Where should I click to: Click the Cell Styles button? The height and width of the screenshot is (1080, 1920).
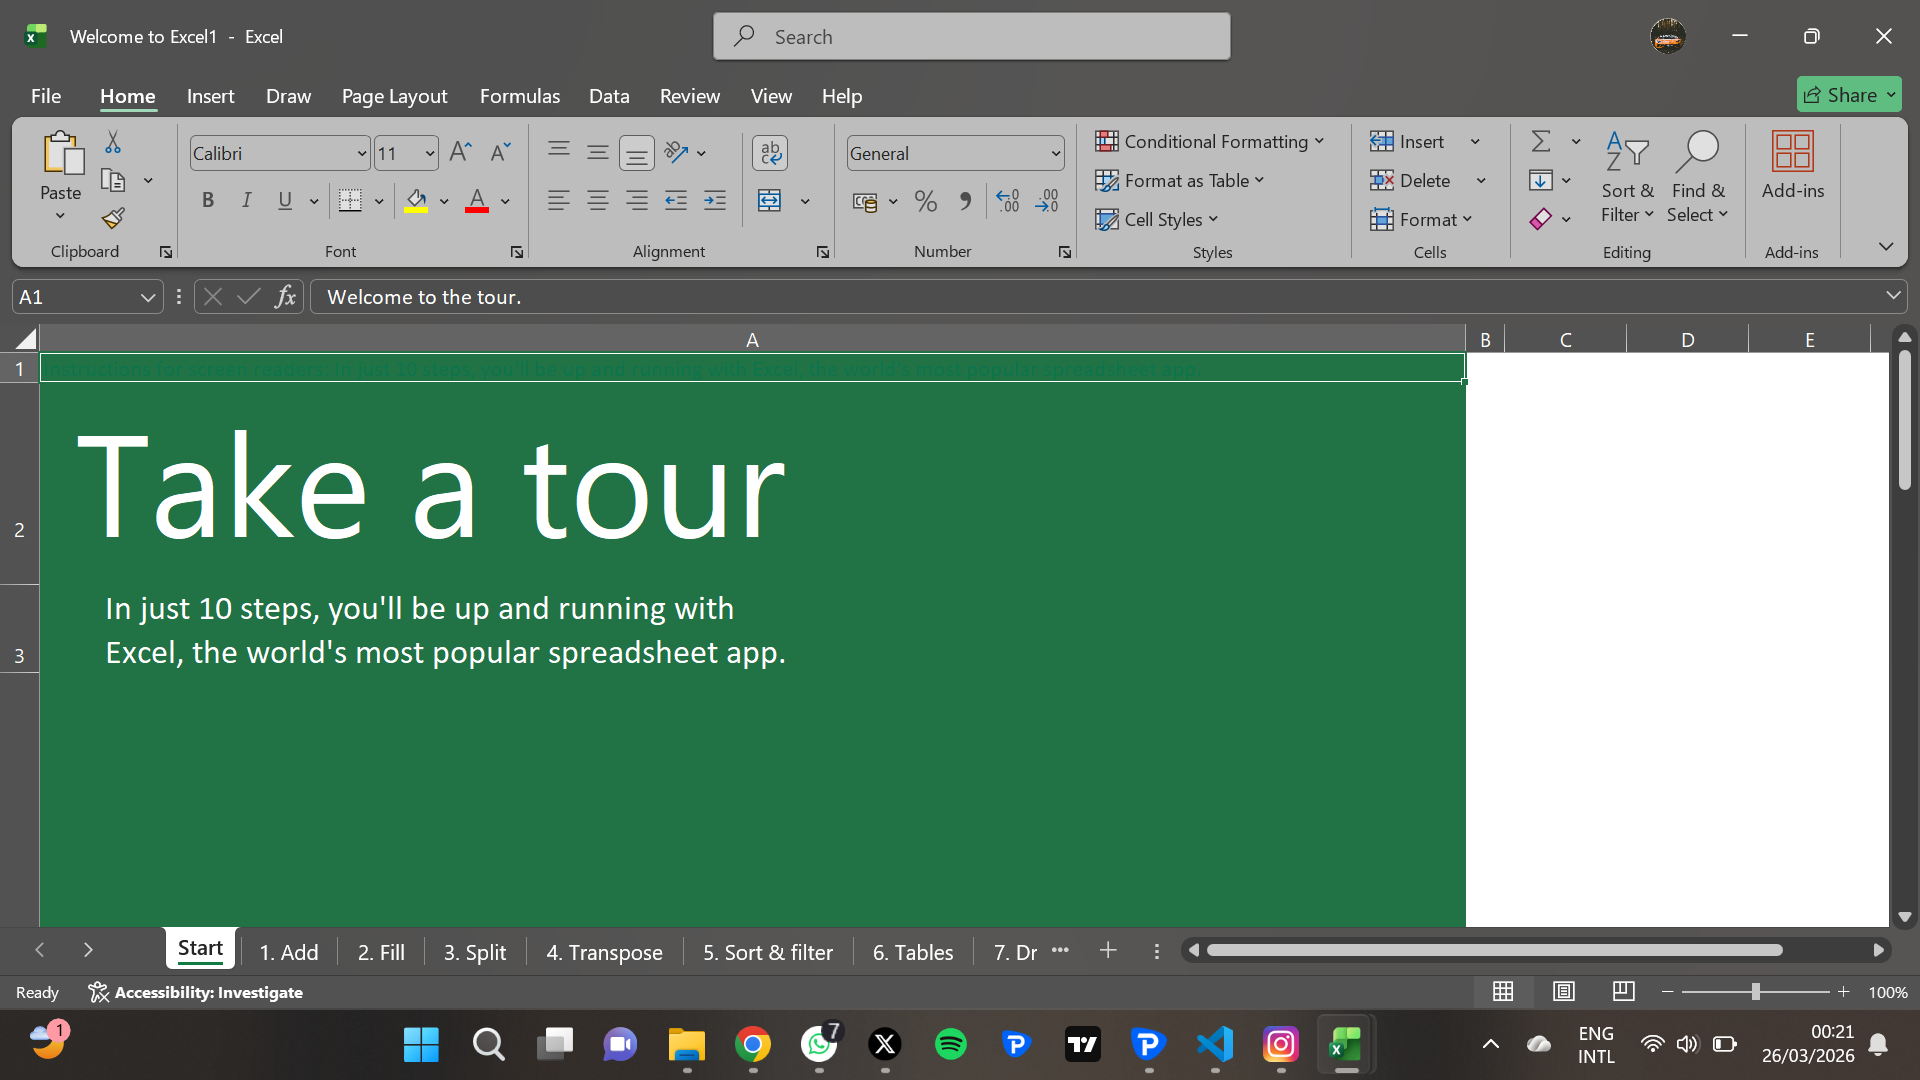(1157, 219)
